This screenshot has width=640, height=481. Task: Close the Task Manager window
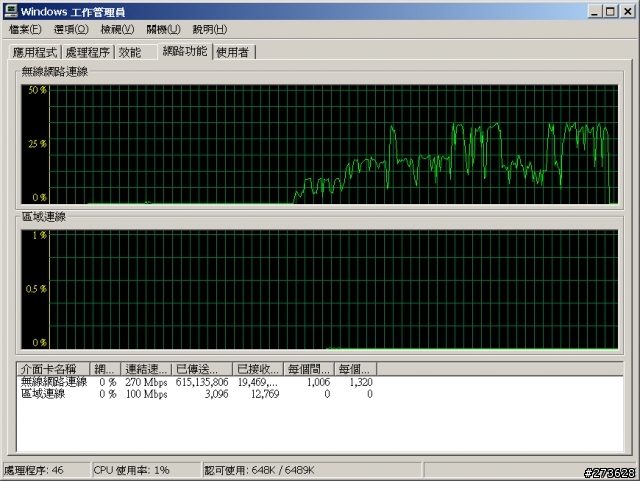pyautogui.click(x=627, y=11)
